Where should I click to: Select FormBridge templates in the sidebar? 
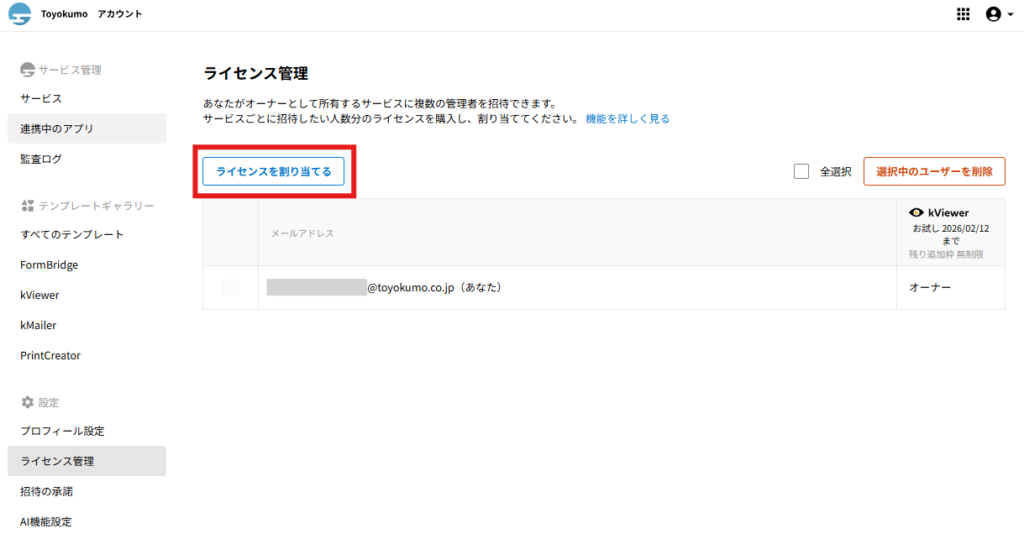click(x=49, y=265)
